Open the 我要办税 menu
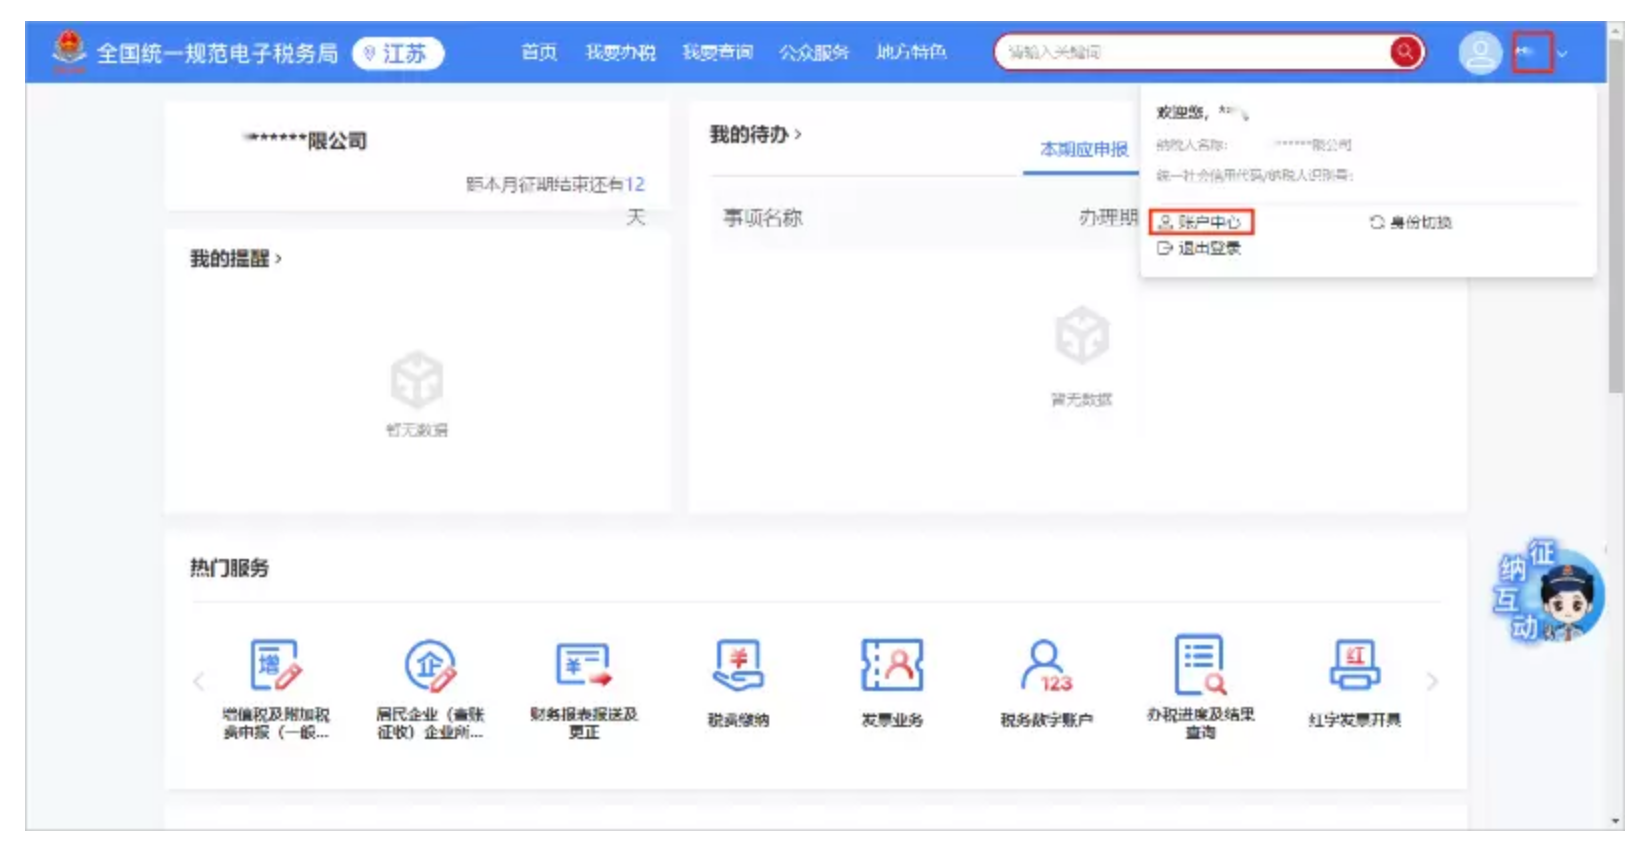This screenshot has width=1638, height=842. click(x=620, y=52)
